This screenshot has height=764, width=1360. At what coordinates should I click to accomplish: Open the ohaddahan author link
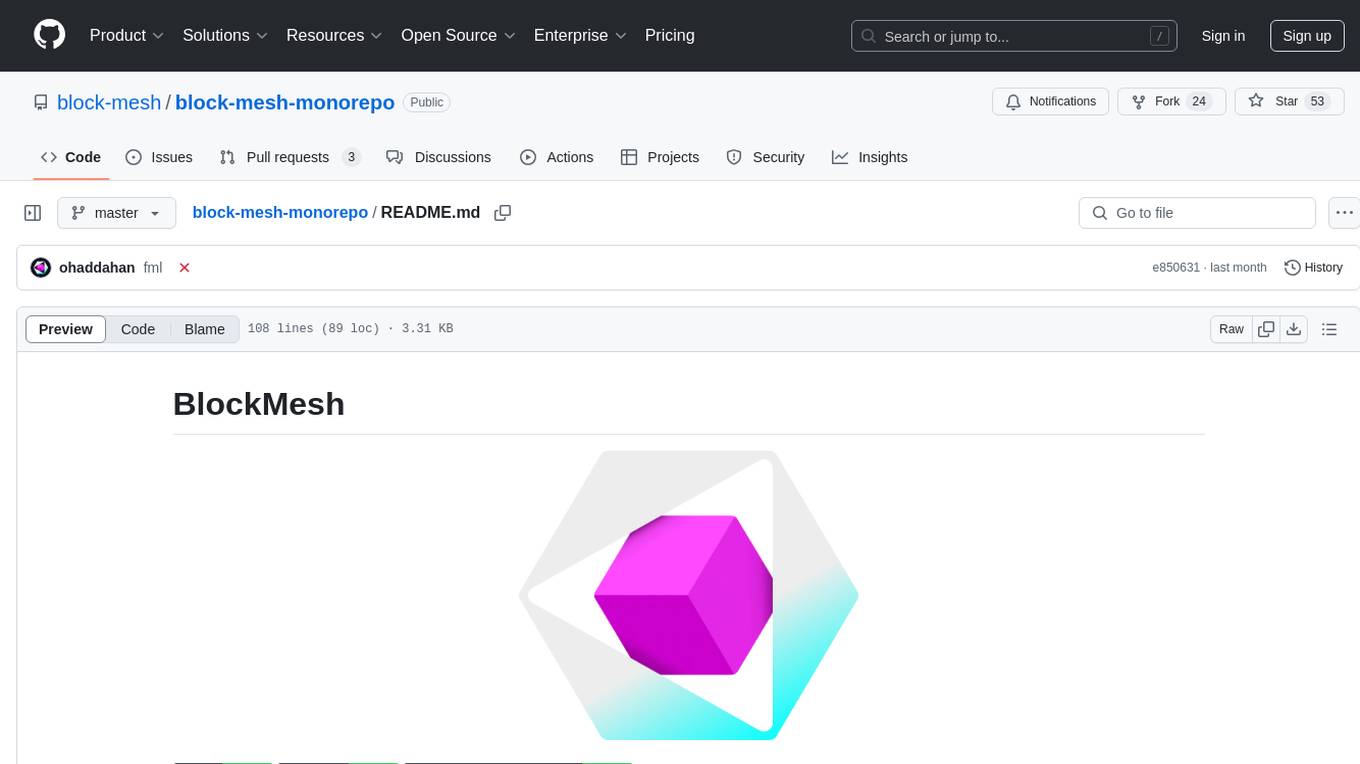pos(97,268)
